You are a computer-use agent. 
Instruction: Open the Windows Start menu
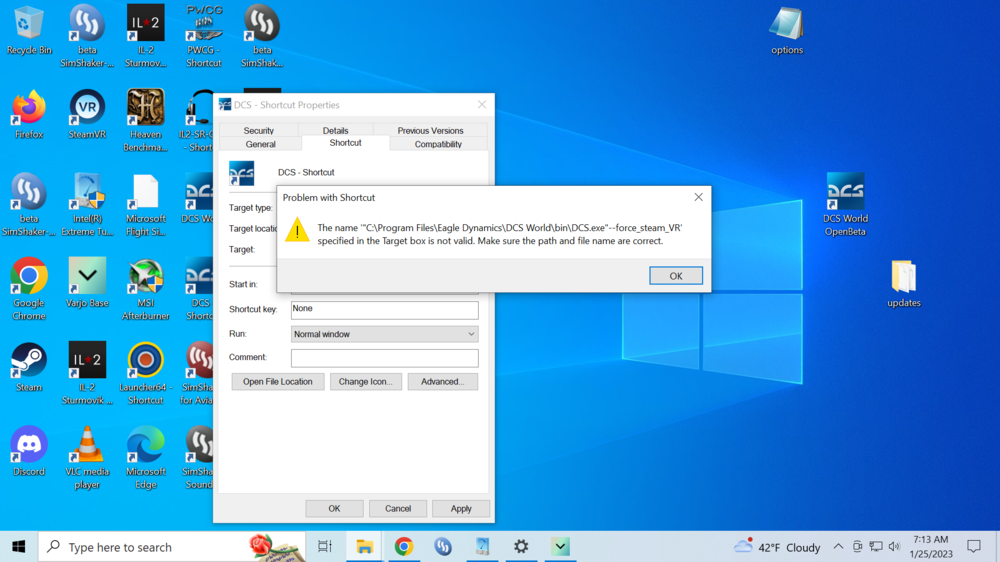(x=18, y=547)
